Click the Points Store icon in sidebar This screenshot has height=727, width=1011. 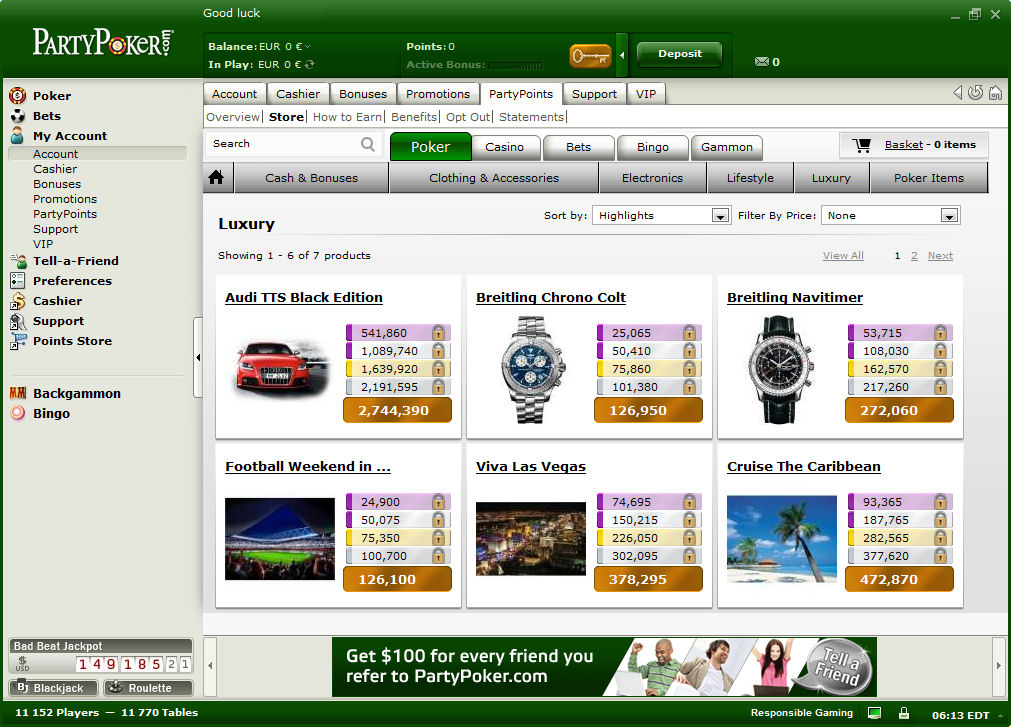(x=17, y=341)
